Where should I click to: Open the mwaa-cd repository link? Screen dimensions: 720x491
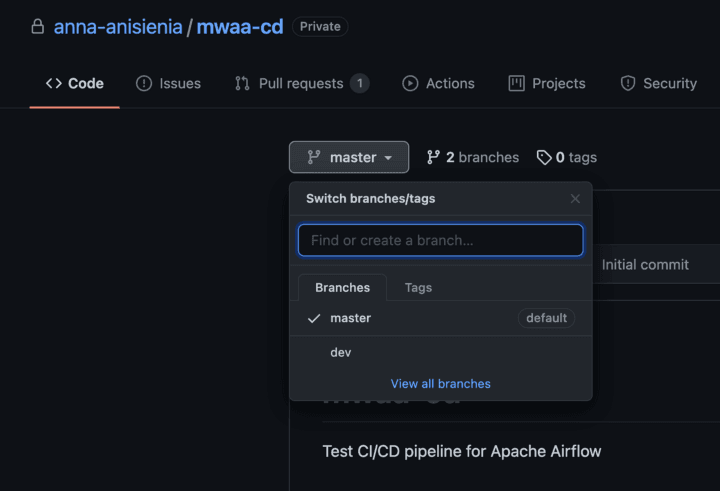240,27
